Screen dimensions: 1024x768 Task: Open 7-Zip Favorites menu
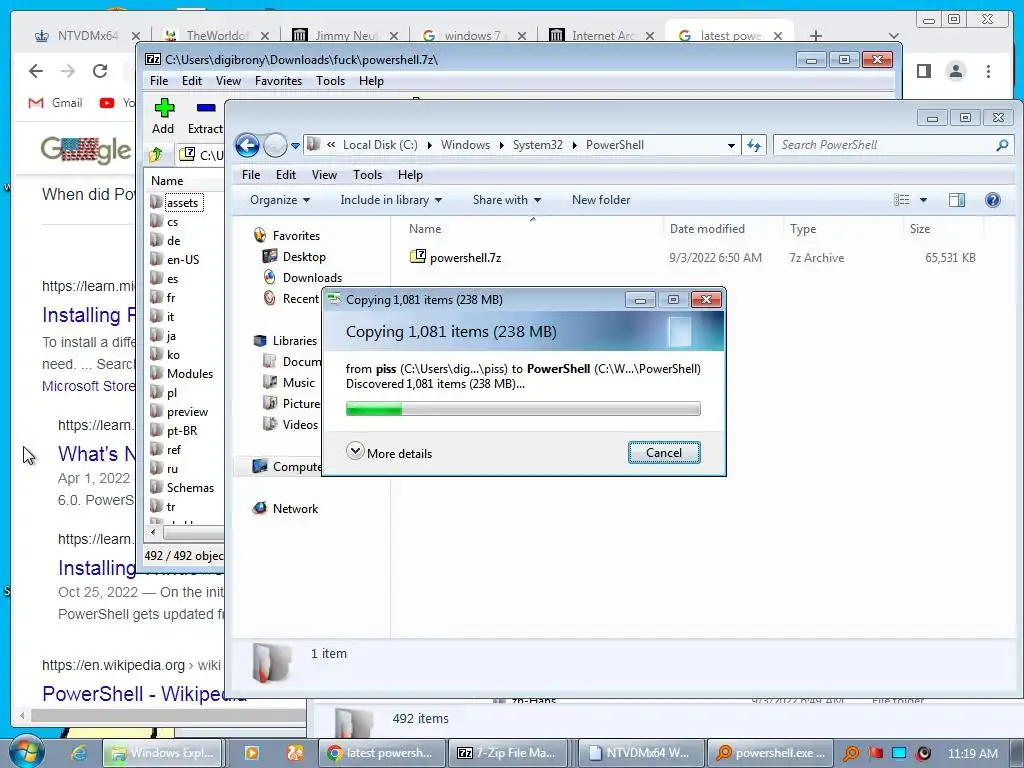[x=278, y=81]
